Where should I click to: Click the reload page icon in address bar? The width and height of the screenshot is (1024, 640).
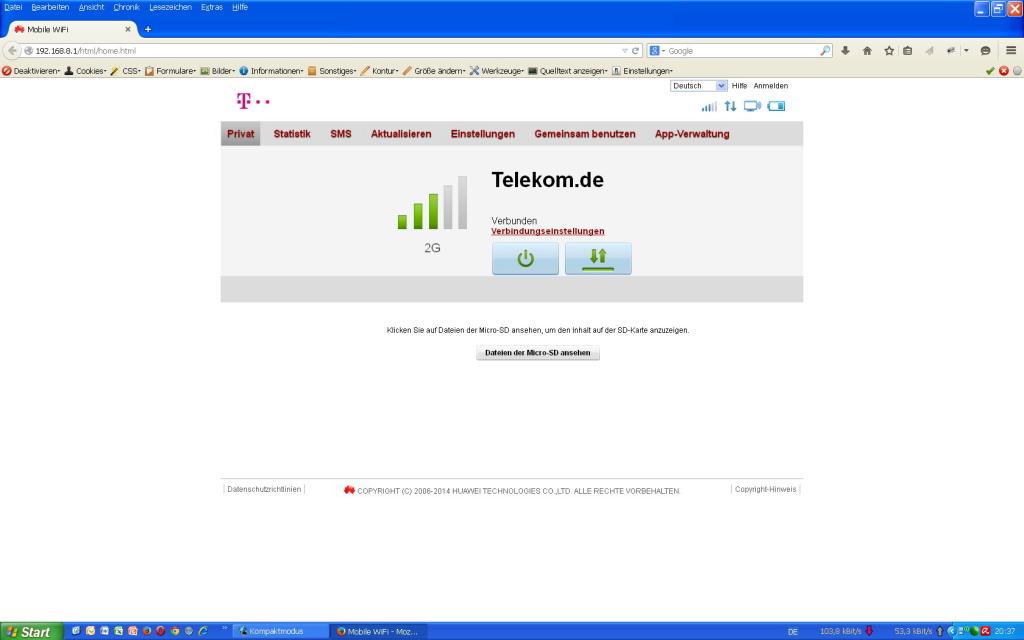[635, 50]
